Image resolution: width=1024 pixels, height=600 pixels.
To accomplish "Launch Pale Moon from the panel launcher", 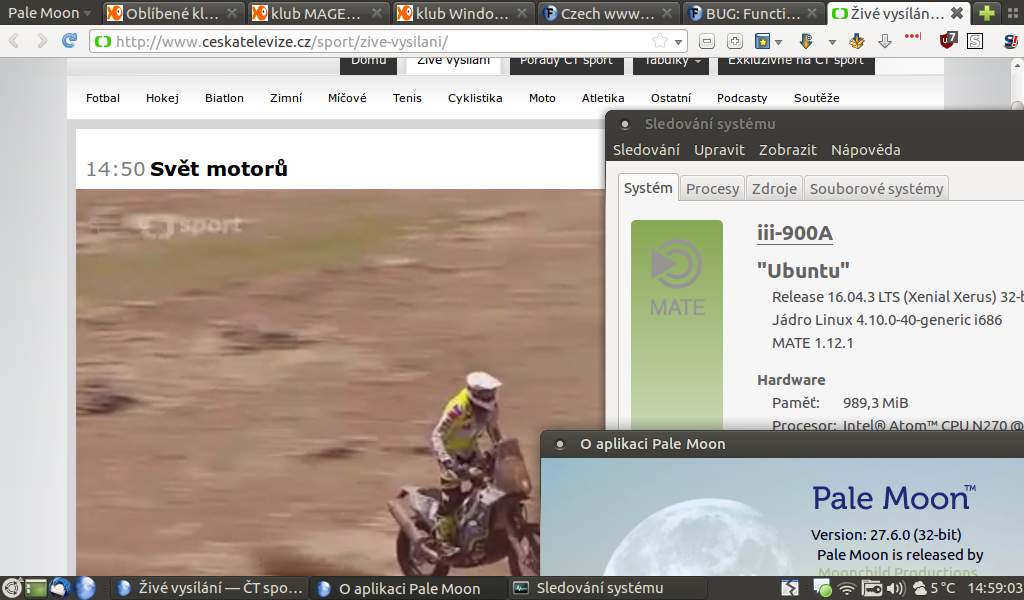I will coord(85,588).
